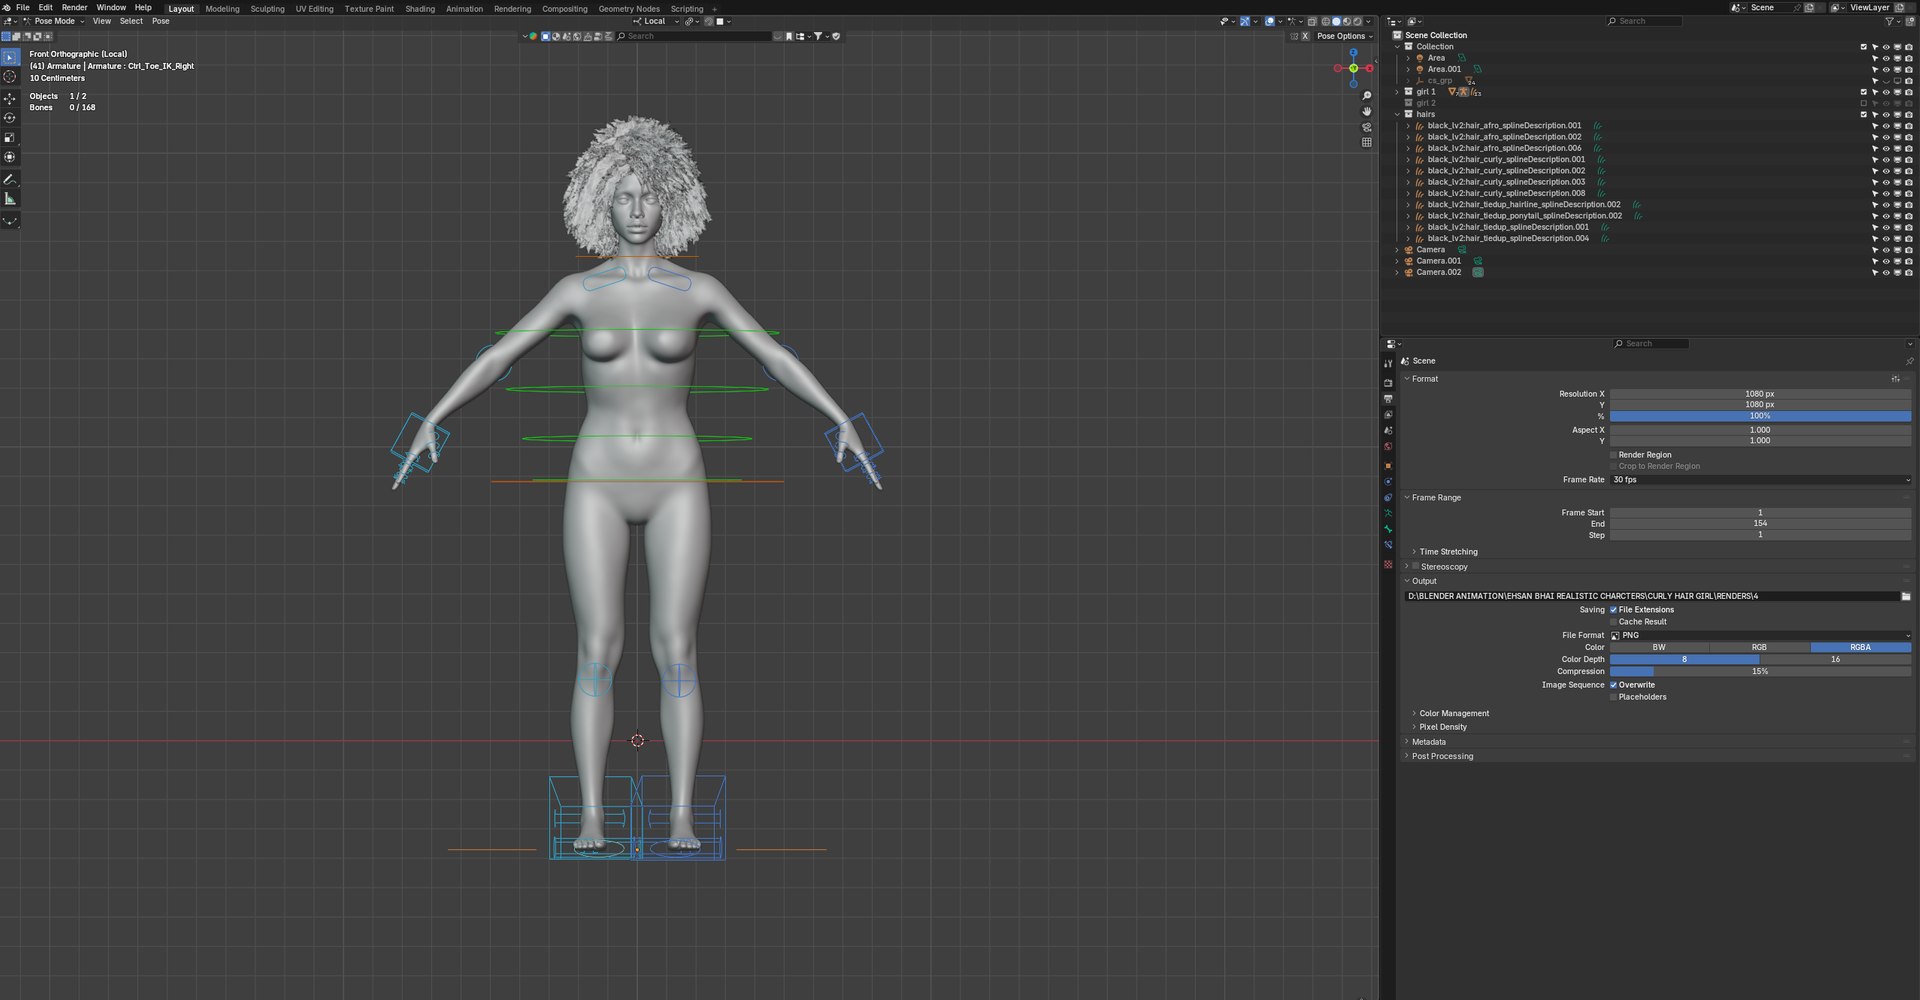The image size is (1920, 1000).
Task: Uncheck the Overwrite checkbox
Action: pyautogui.click(x=1613, y=685)
